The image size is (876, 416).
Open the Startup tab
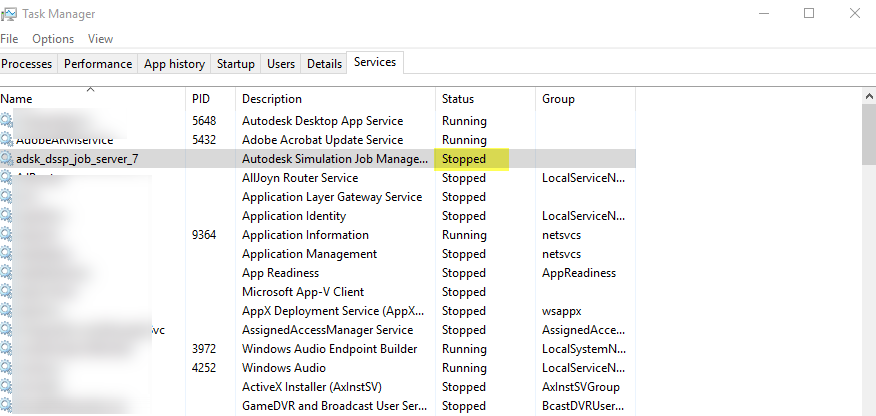[236, 64]
